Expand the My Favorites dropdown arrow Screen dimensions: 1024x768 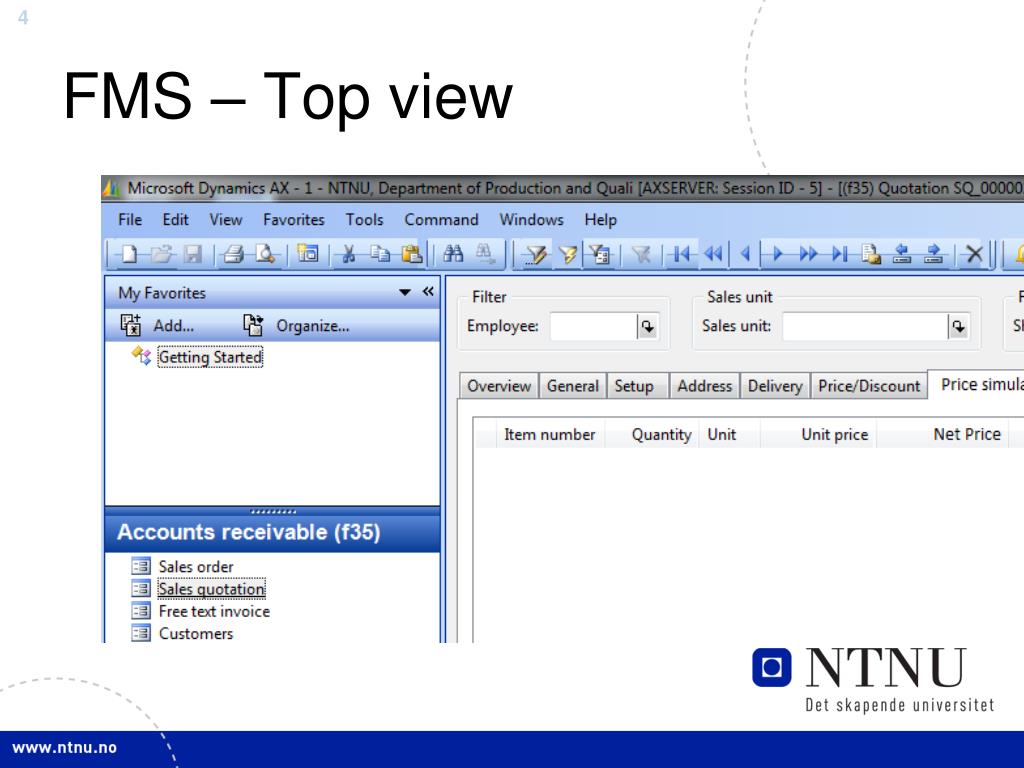(x=405, y=293)
